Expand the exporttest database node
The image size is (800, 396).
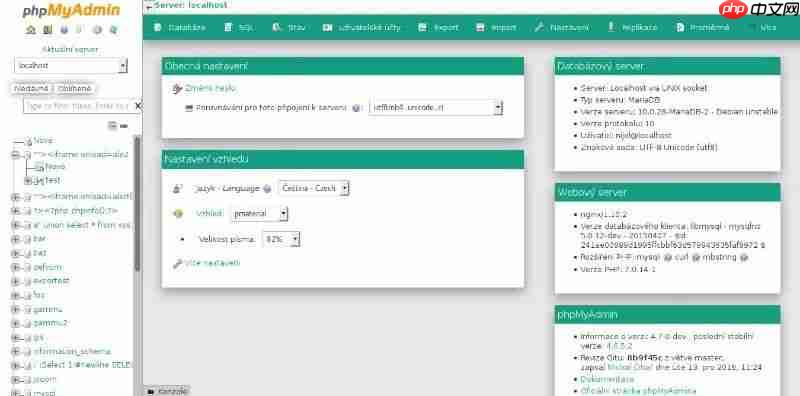[x=15, y=282]
